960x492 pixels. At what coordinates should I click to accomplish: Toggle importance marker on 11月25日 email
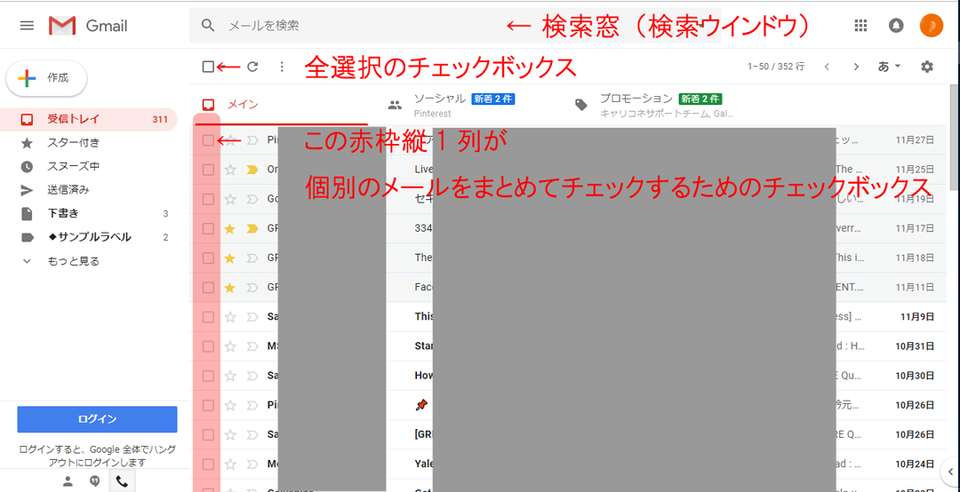click(x=252, y=170)
